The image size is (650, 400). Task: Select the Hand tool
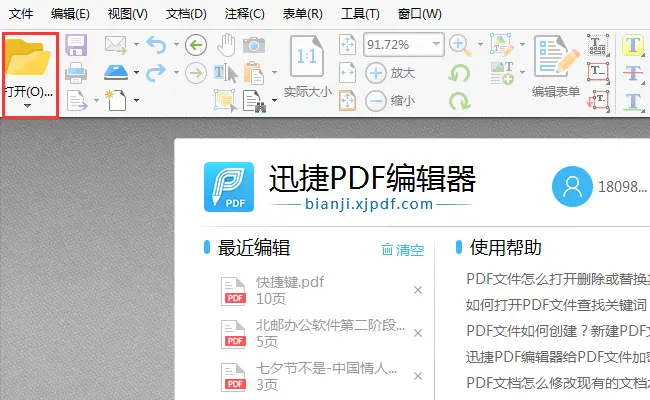click(226, 45)
